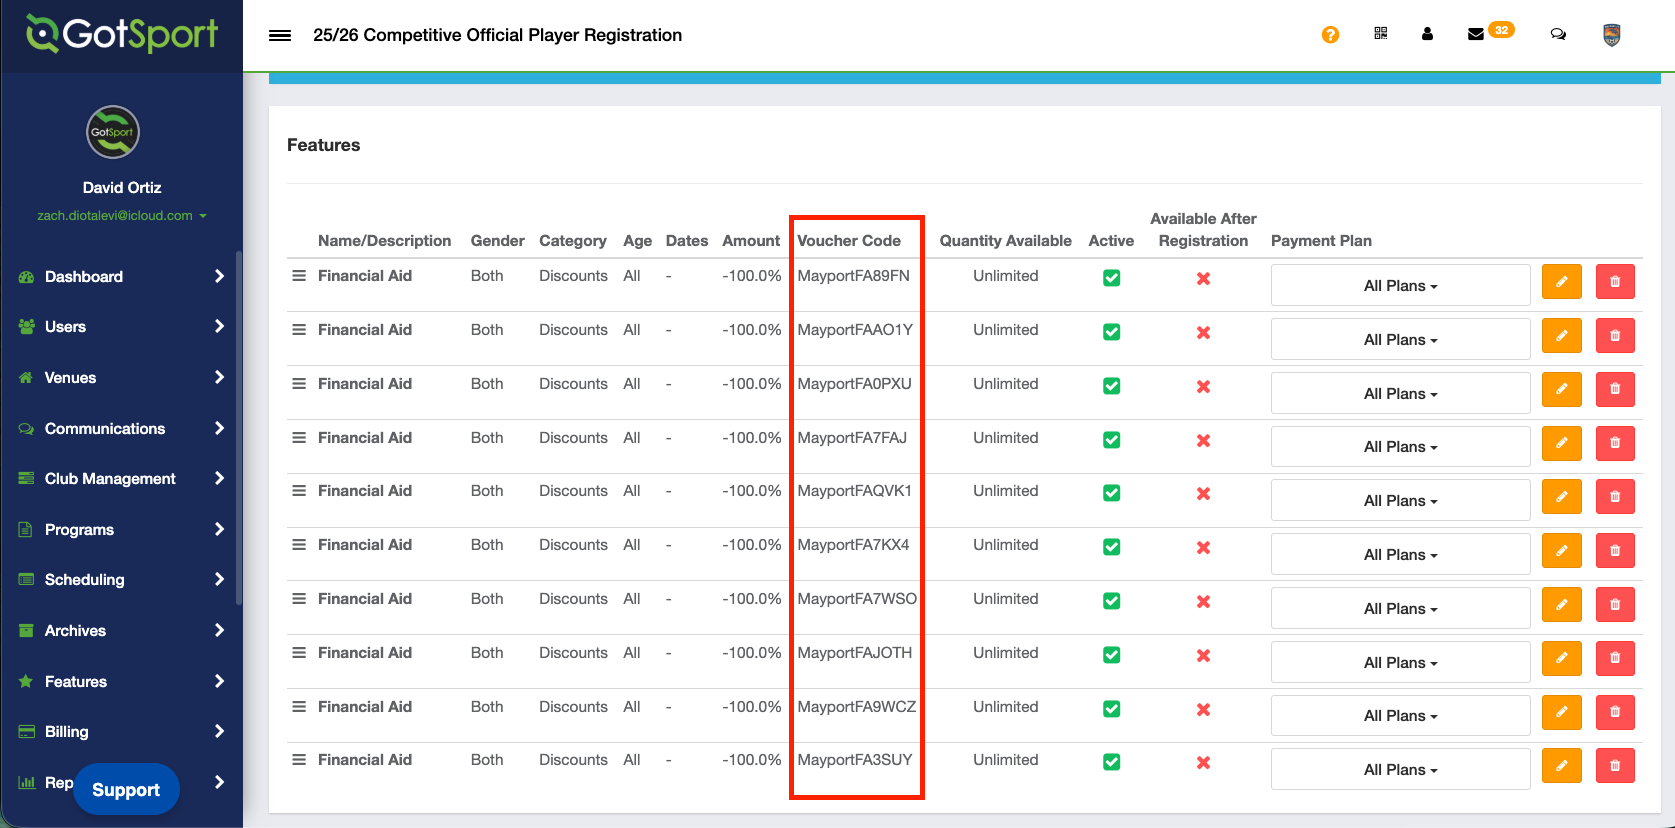Open the QR code icon in header
The image size is (1675, 828).
(x=1381, y=34)
